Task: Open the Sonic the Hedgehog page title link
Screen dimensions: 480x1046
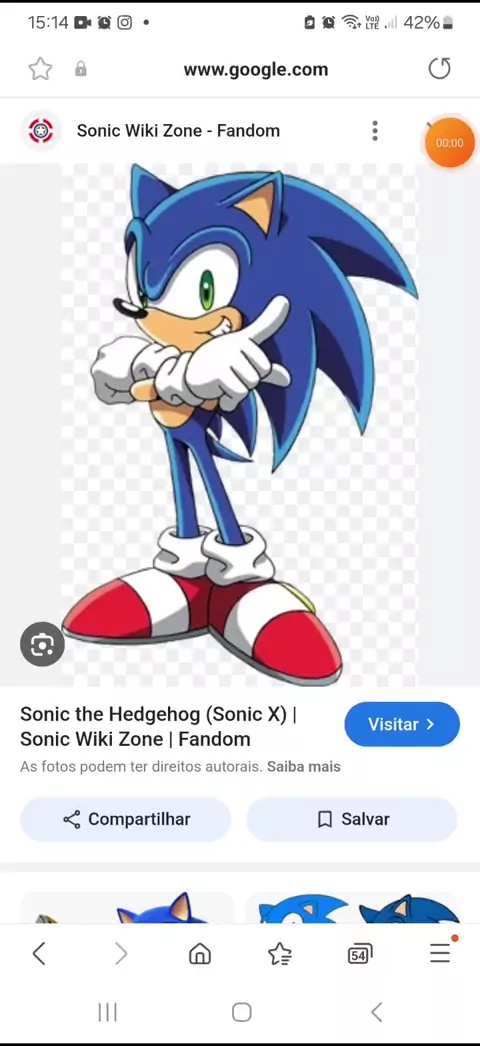Action: [159, 726]
